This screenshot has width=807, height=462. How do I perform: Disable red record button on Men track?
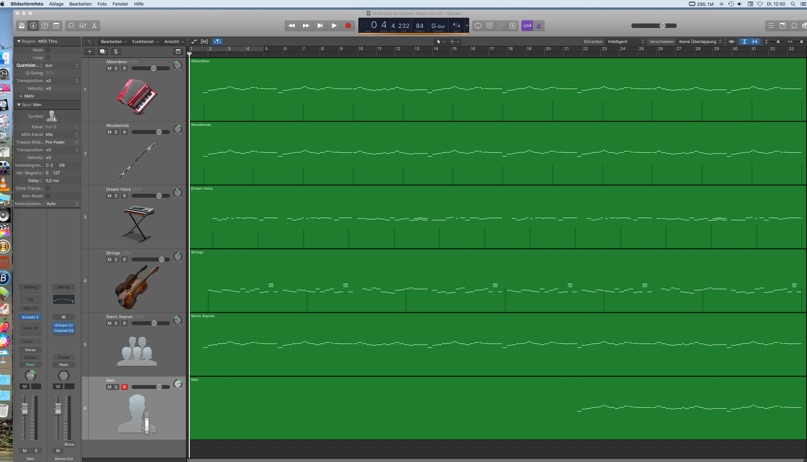tap(124, 387)
